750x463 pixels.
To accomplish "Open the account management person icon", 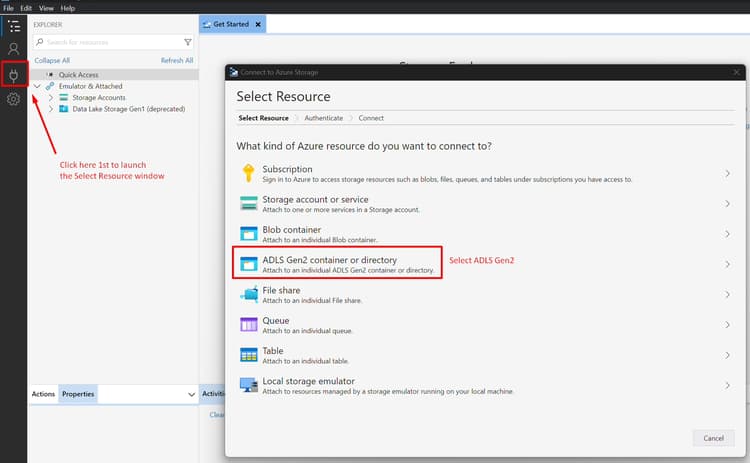I will tap(14, 48).
